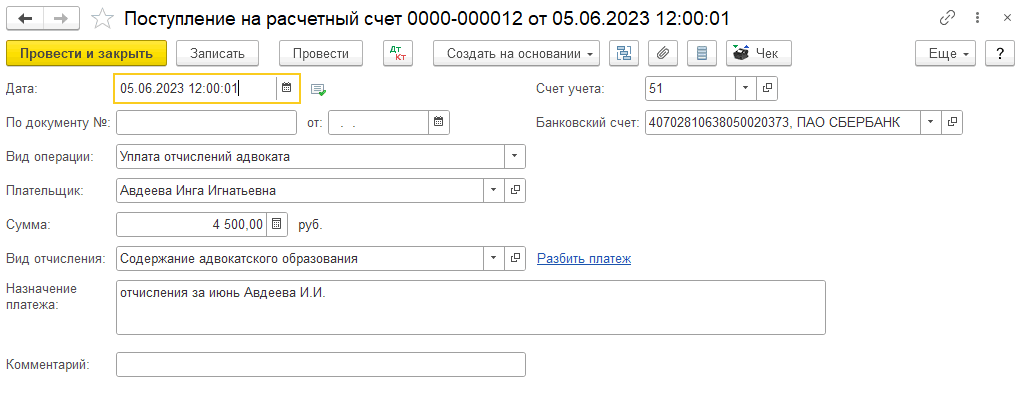Copy the document link via the chain icon
The height and width of the screenshot is (401, 1022).
(x=947, y=19)
